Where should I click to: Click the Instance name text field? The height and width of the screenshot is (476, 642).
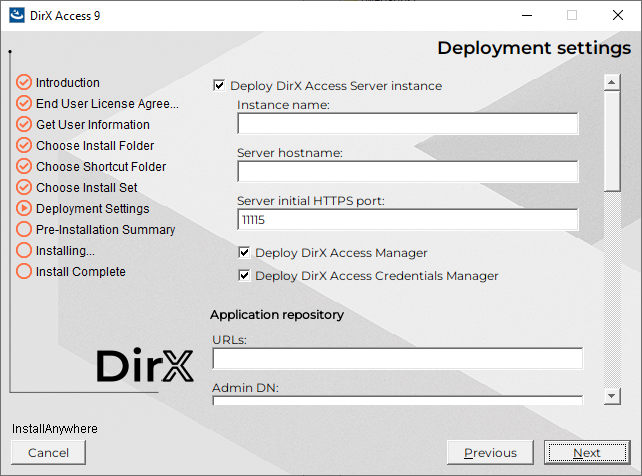tap(407, 123)
